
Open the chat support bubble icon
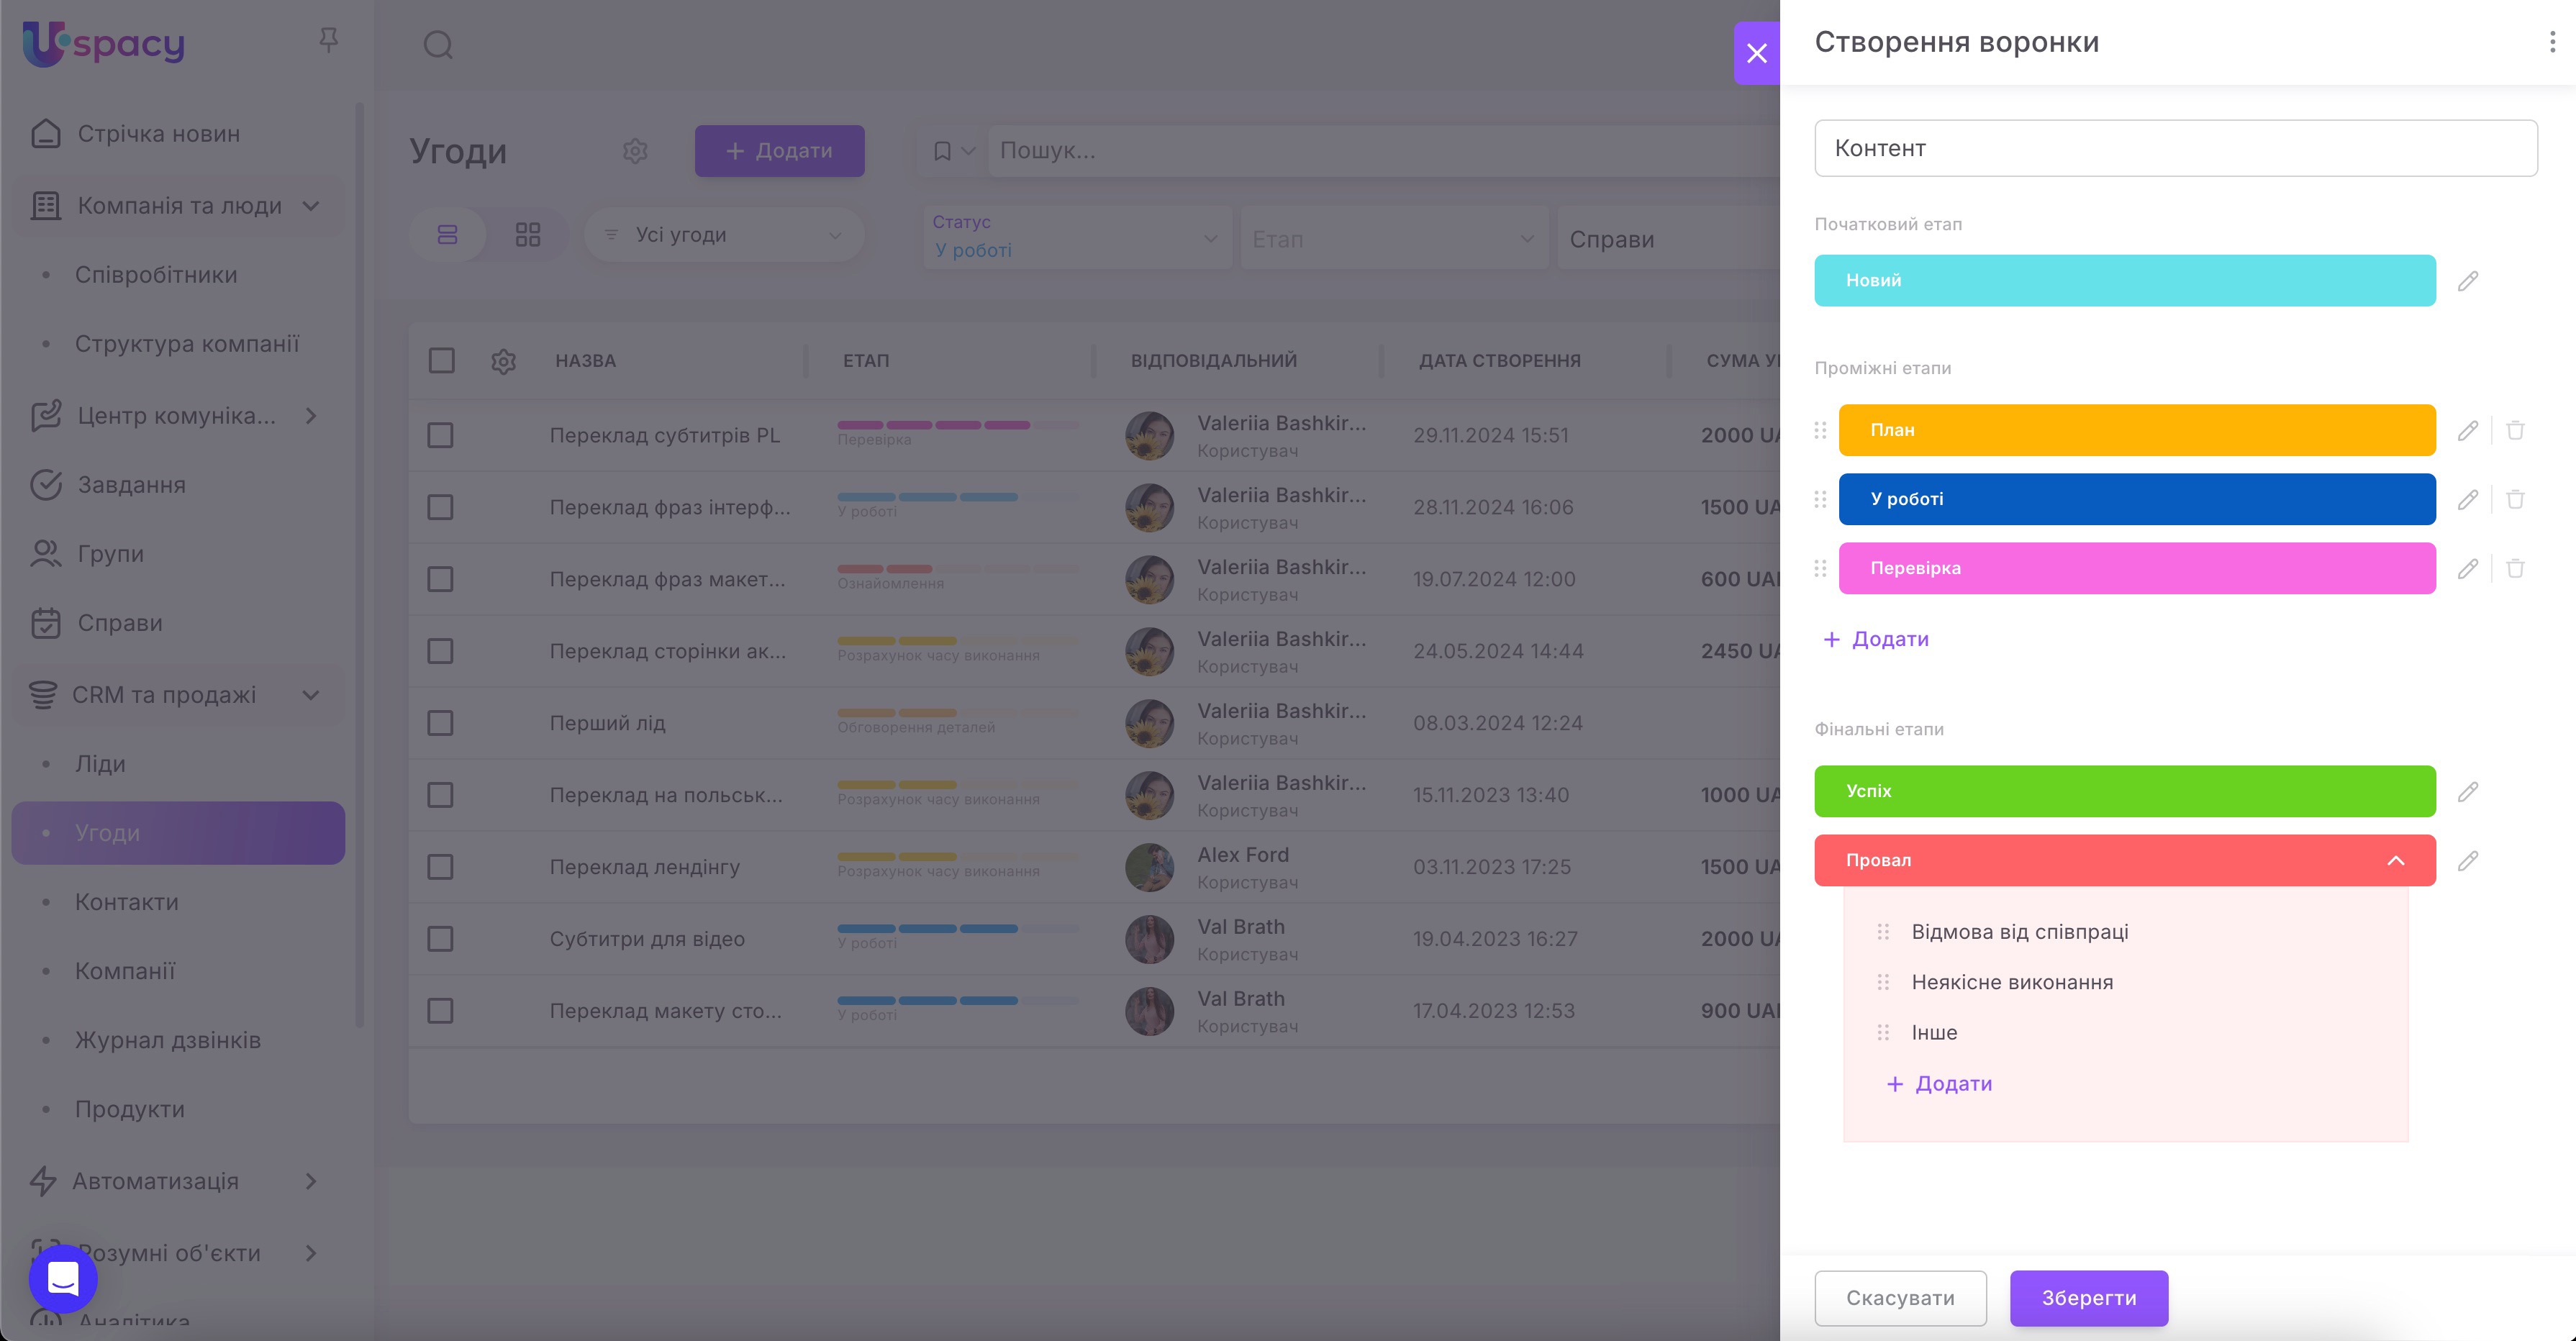63,1278
